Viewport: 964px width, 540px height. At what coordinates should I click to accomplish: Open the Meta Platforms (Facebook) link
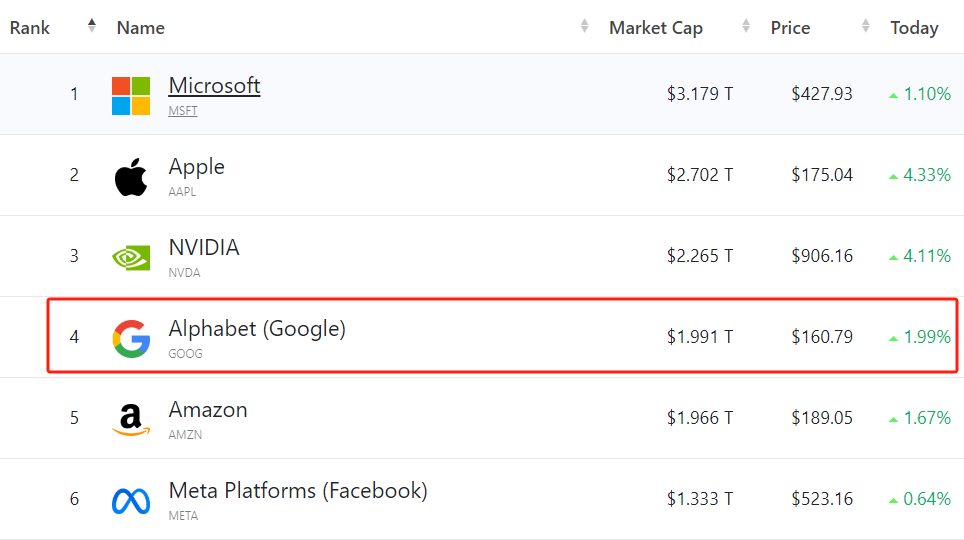pos(298,491)
